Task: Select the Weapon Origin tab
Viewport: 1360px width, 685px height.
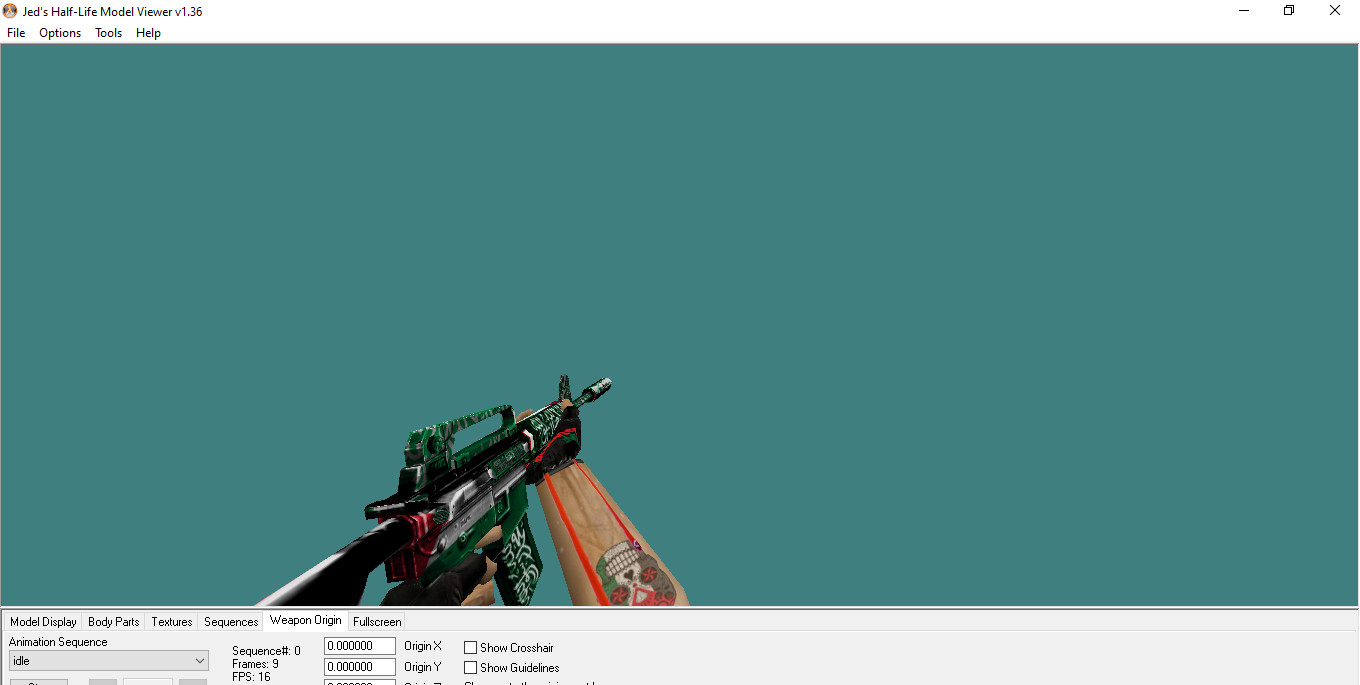Action: click(x=305, y=619)
